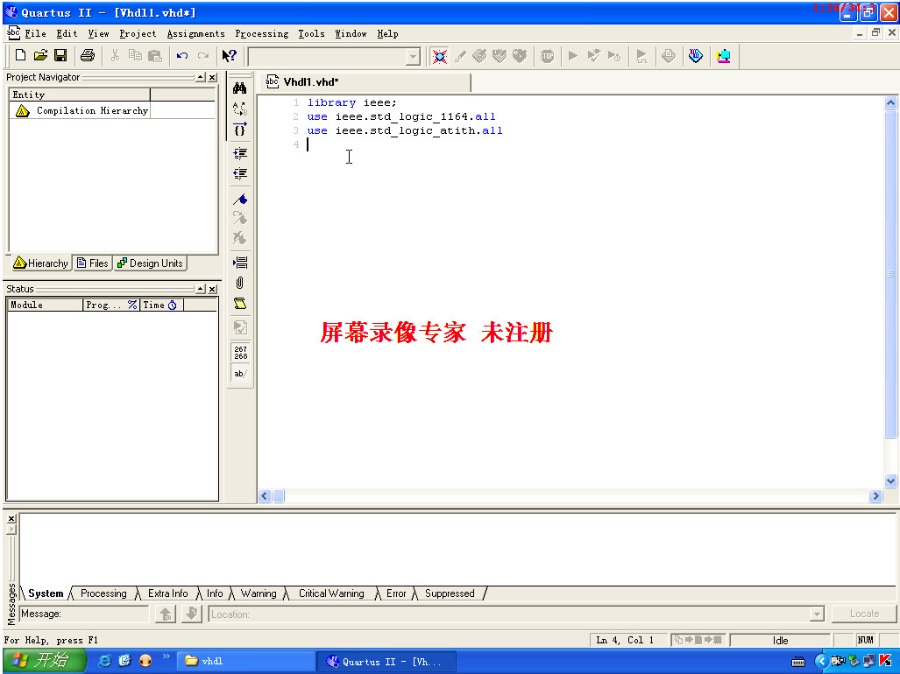This screenshot has height=674, width=900.
Task: Select the Compilation Hierarchy entry
Action: (x=92, y=110)
